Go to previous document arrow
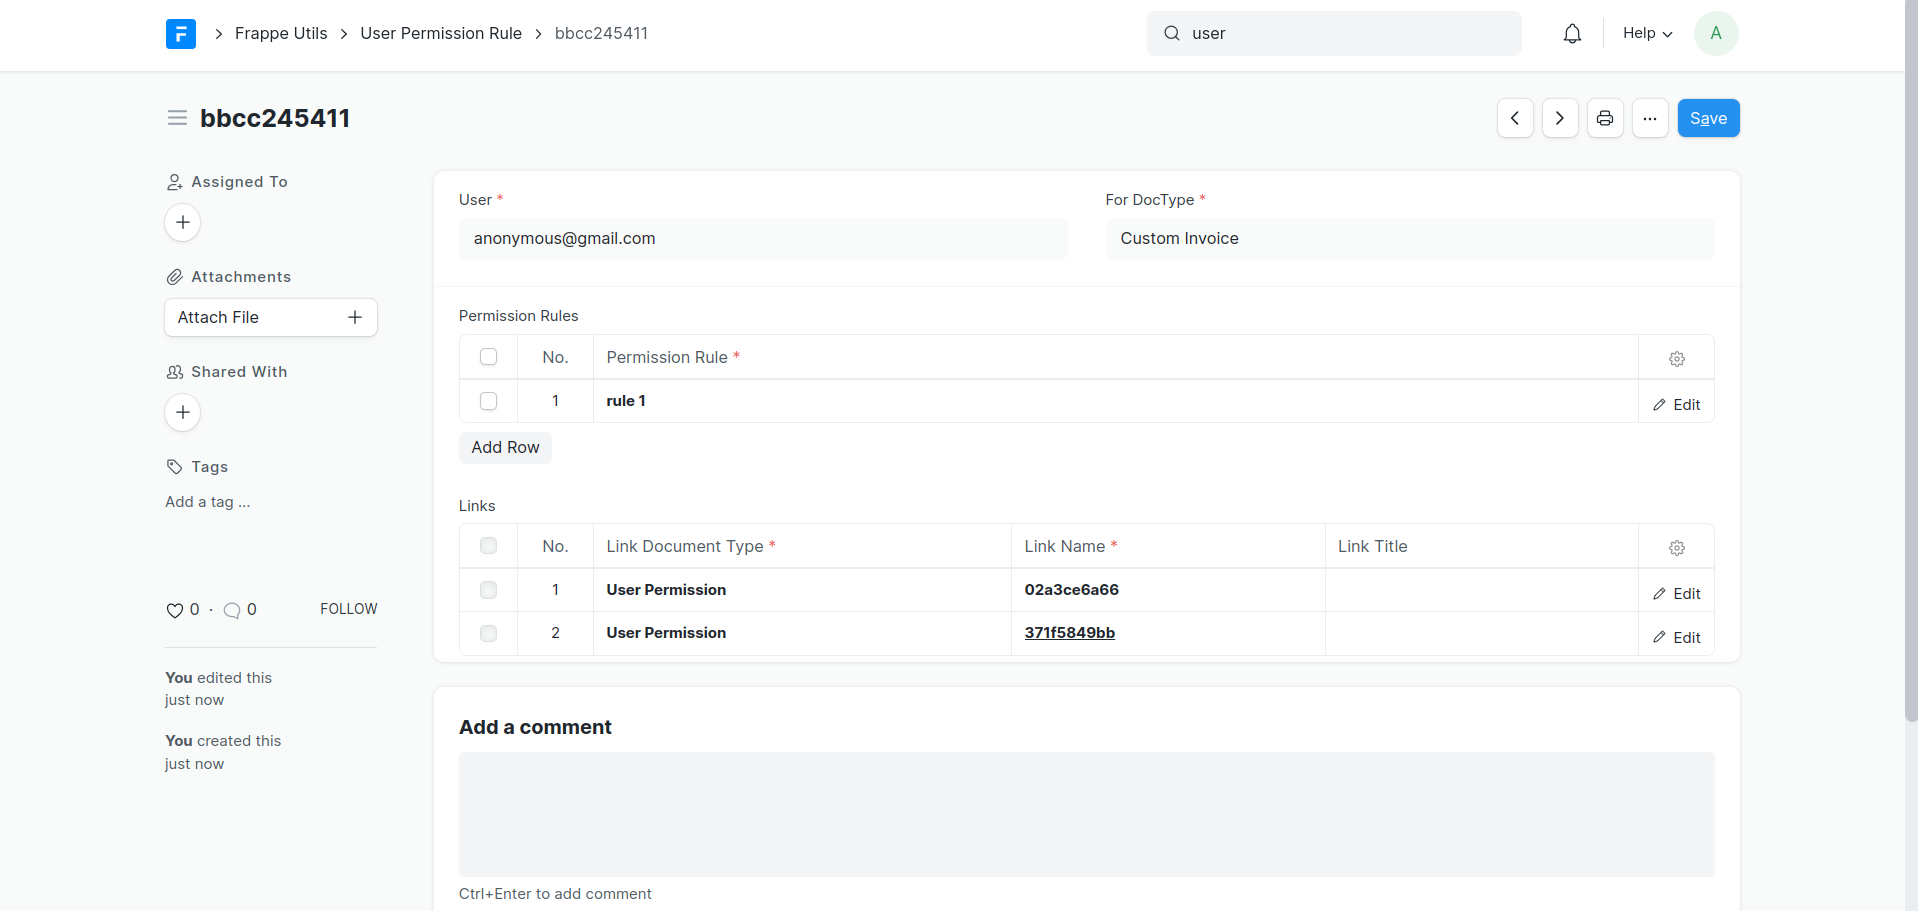 tap(1515, 118)
